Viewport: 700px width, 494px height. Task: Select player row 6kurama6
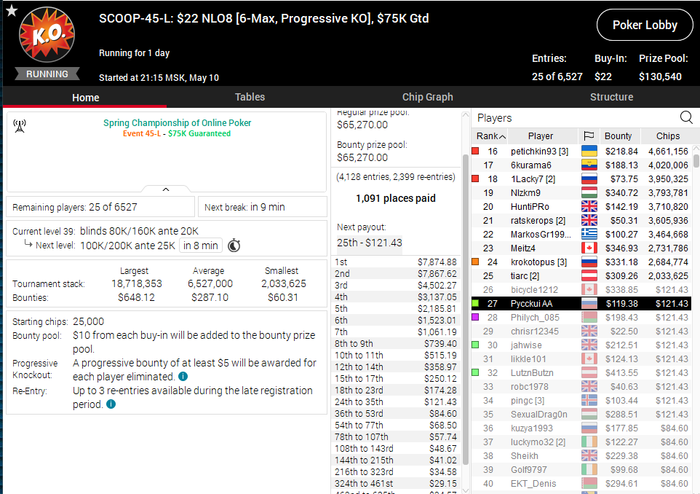(582, 165)
